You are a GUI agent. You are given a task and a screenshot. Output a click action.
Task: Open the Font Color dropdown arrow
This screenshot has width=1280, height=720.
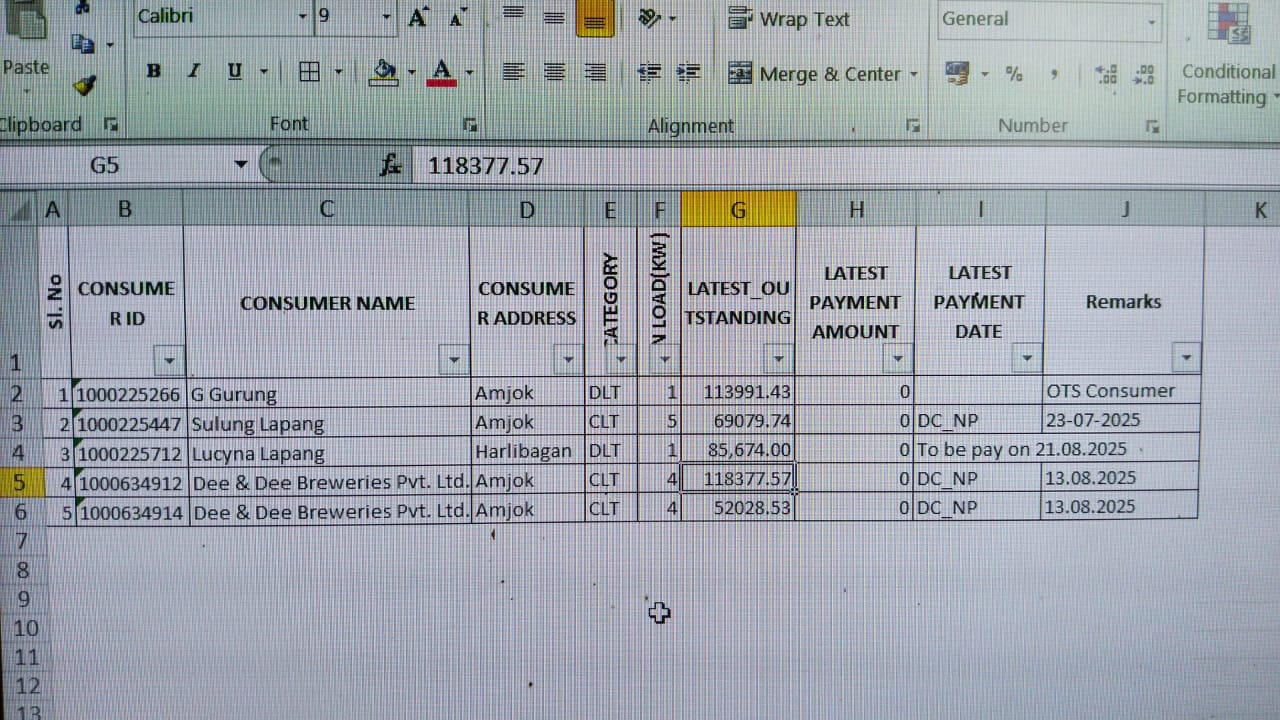468,72
